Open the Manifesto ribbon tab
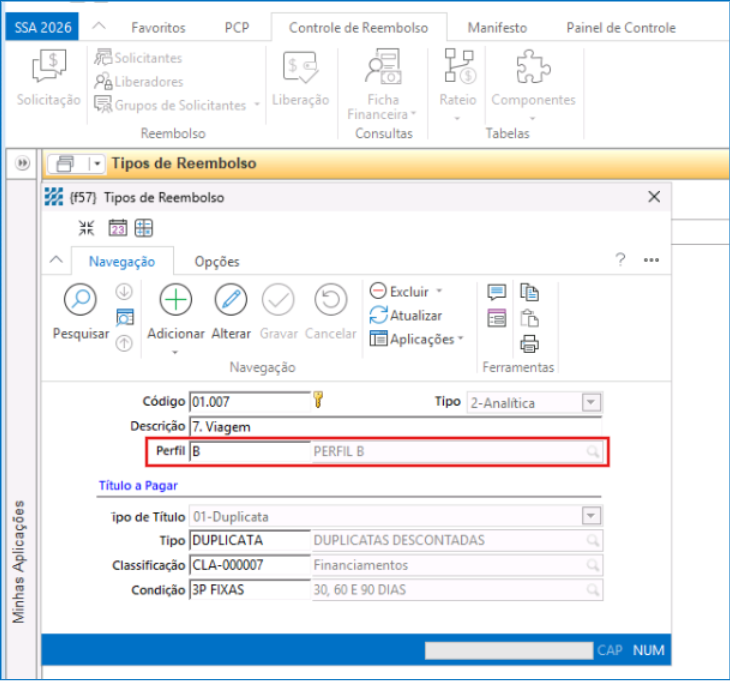The height and width of the screenshot is (681, 730). 497,28
